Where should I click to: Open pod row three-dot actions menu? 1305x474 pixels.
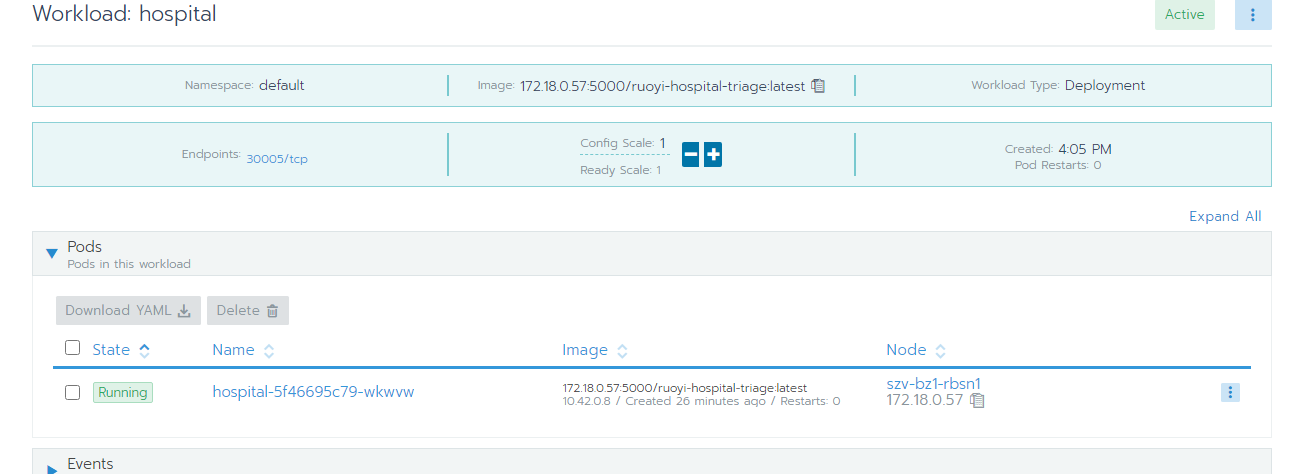[1230, 393]
